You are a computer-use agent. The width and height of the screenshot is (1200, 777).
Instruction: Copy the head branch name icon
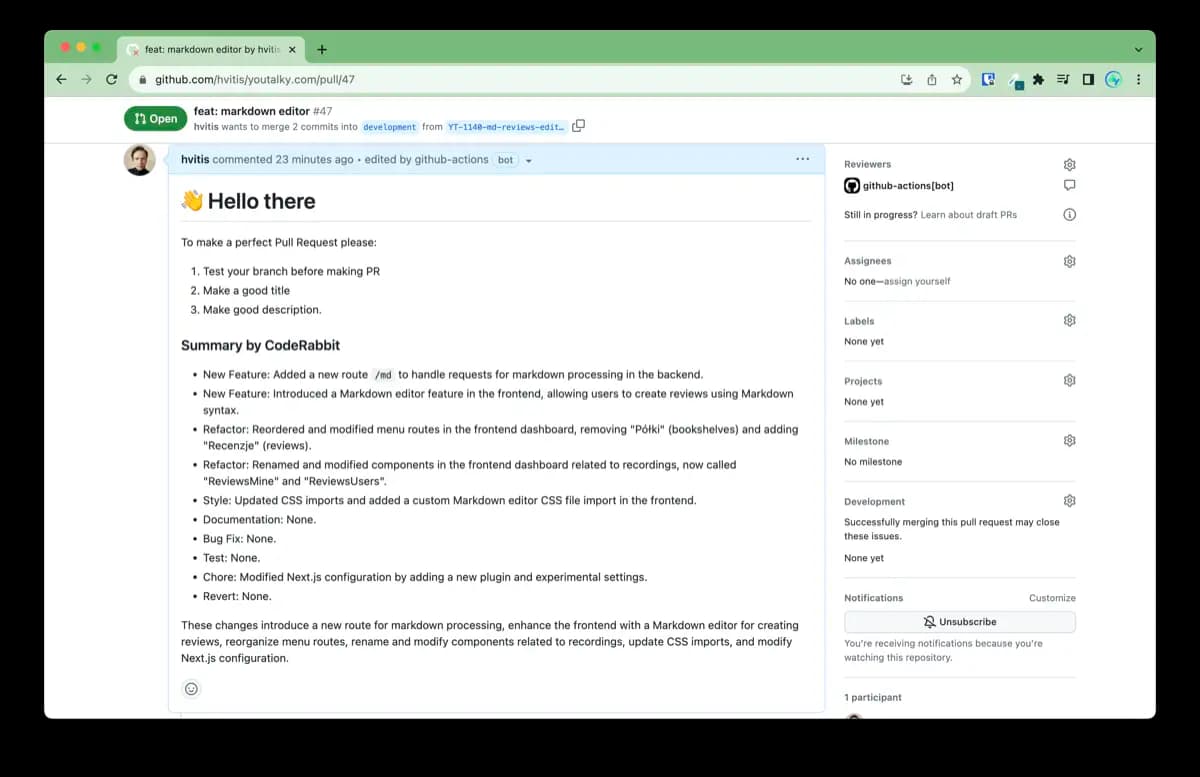click(x=578, y=126)
